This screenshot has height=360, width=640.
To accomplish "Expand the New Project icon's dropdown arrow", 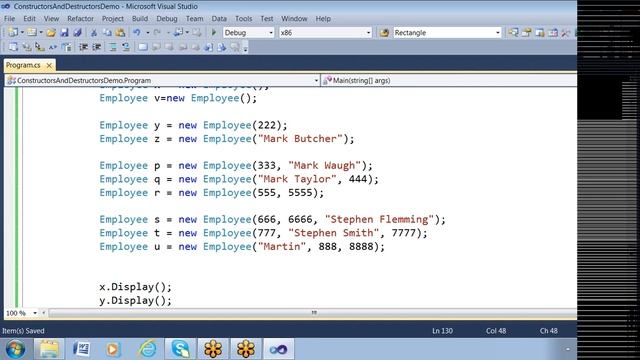I will pos(22,33).
